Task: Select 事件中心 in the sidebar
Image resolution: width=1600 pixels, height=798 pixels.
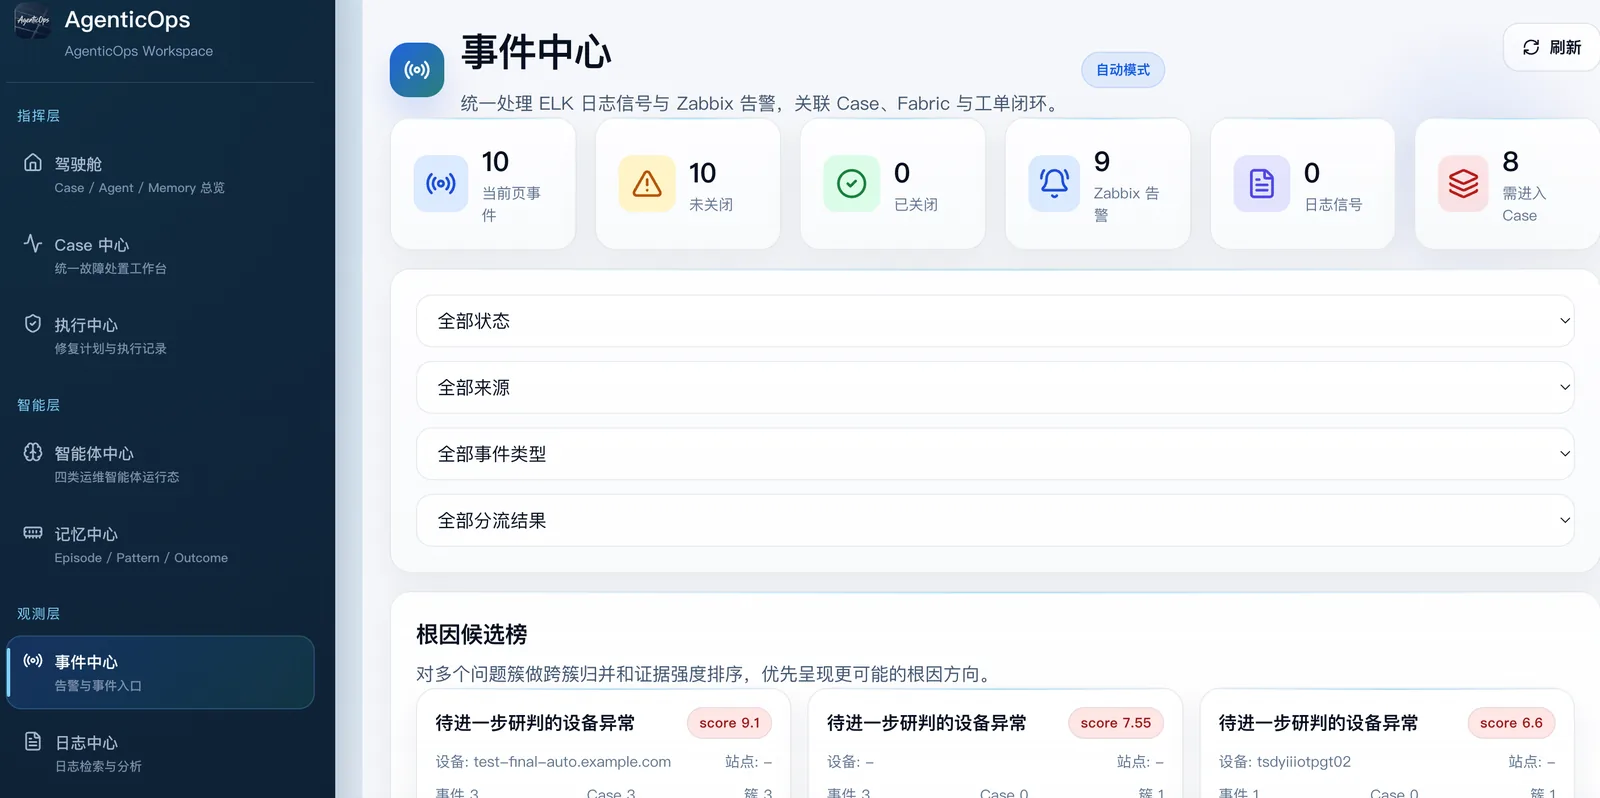Action: click(160, 672)
